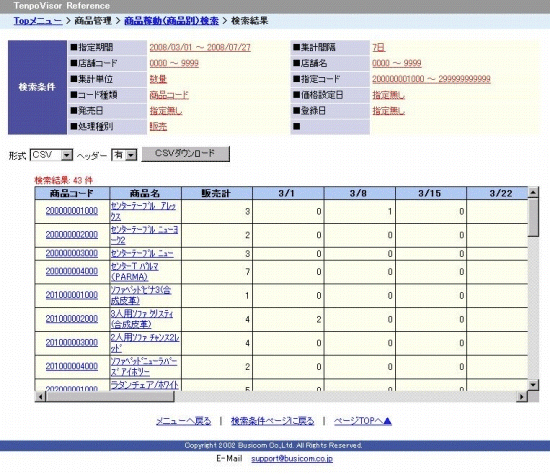Open 商品稼動(商品別)検索 breadcrumb link
This screenshot has width=550, height=475.
(x=171, y=21)
